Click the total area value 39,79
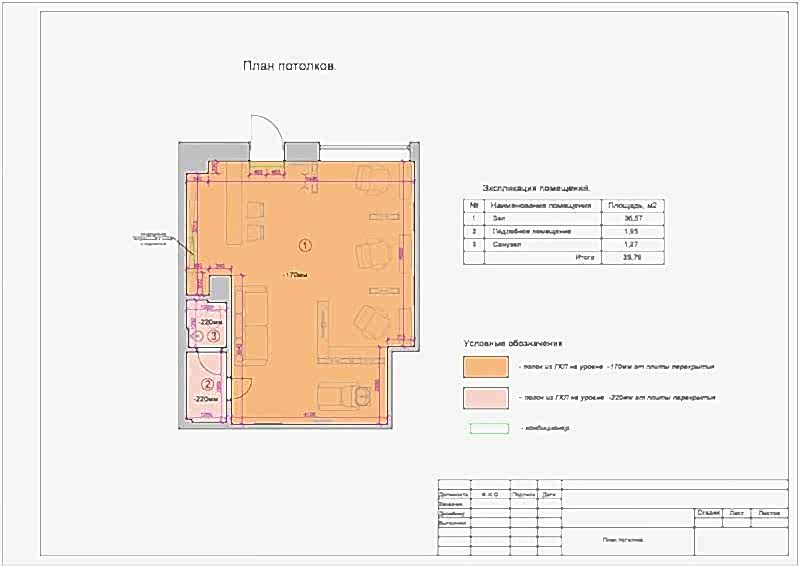 coord(631,257)
